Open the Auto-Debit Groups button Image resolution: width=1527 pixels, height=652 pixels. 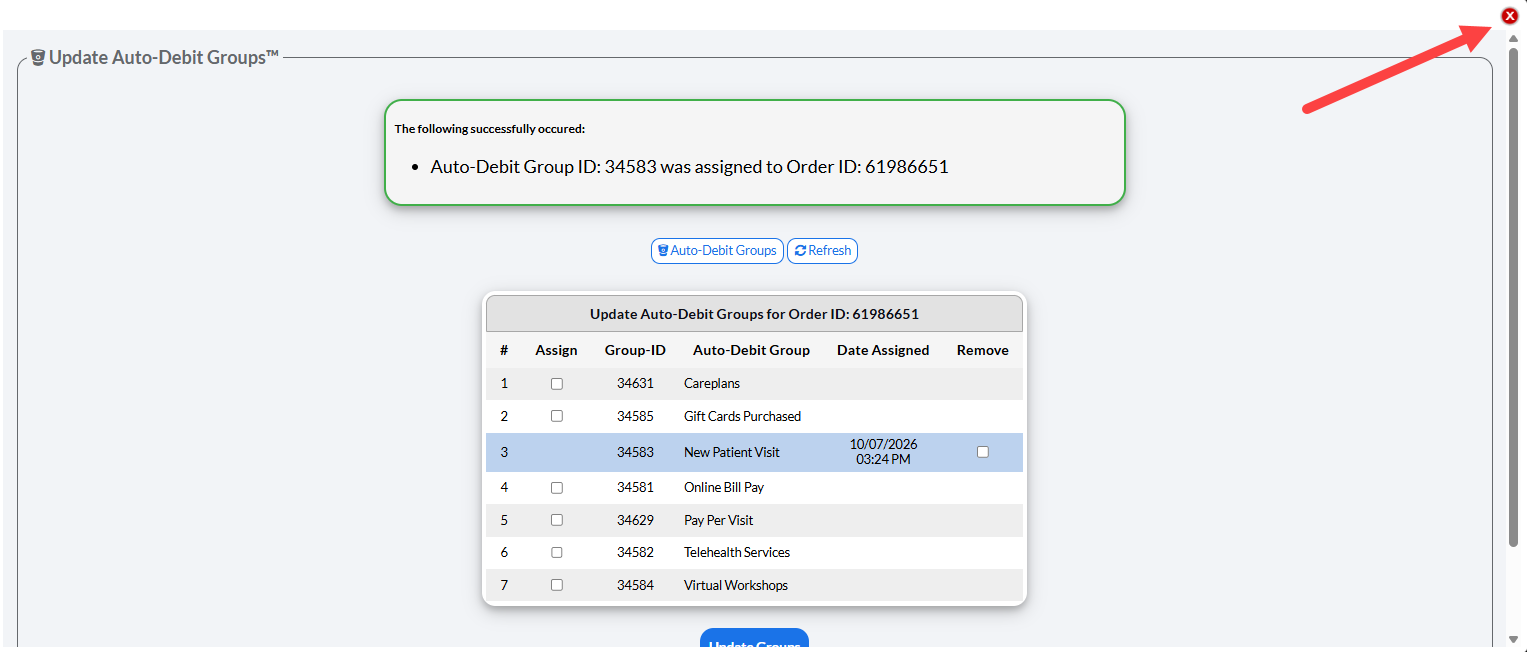pos(717,251)
